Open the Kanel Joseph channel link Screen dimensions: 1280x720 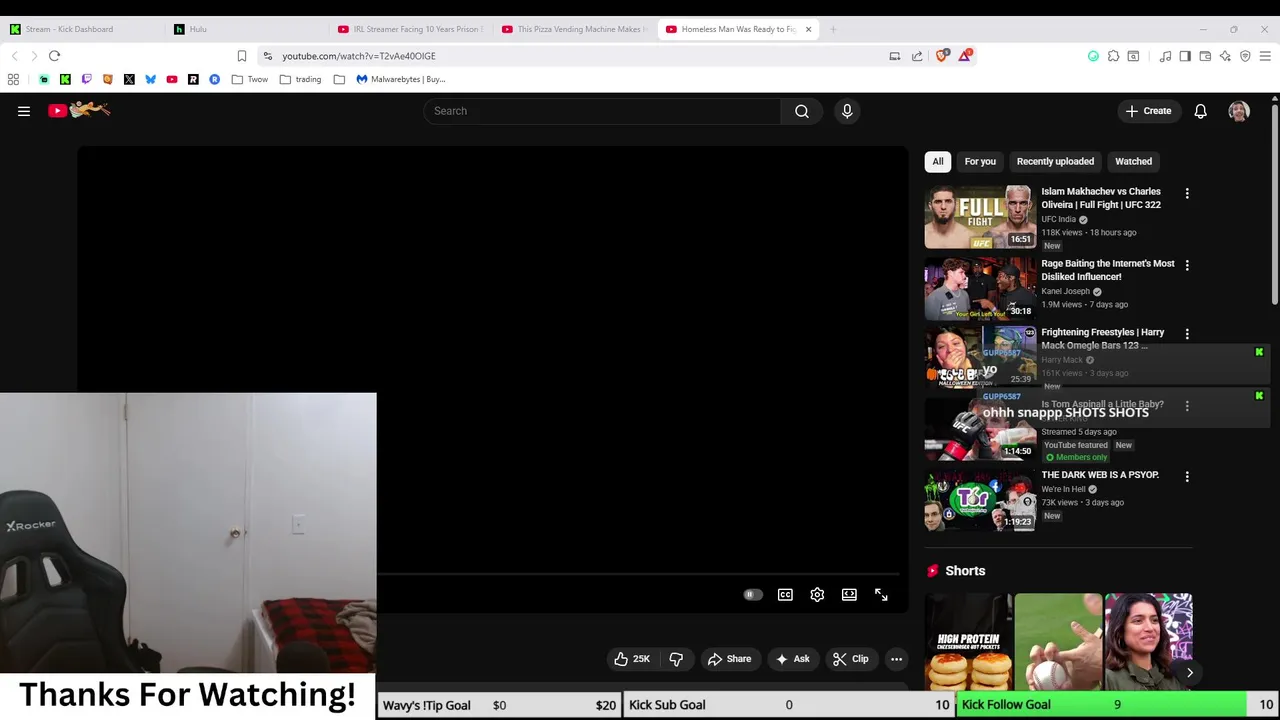tap(1065, 291)
